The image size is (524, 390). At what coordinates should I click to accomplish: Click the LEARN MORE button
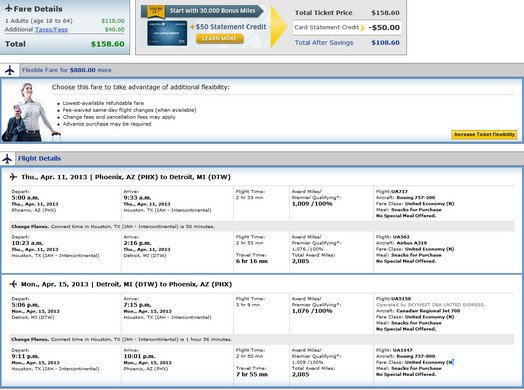[x=219, y=38]
